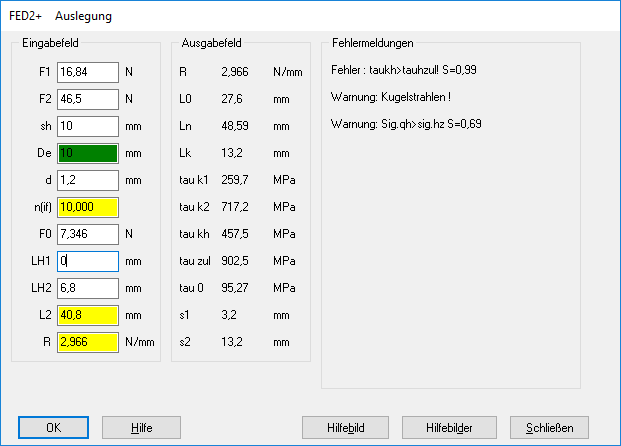Focus the sh stroke input field
The height and width of the screenshot is (446, 621).
(88, 126)
